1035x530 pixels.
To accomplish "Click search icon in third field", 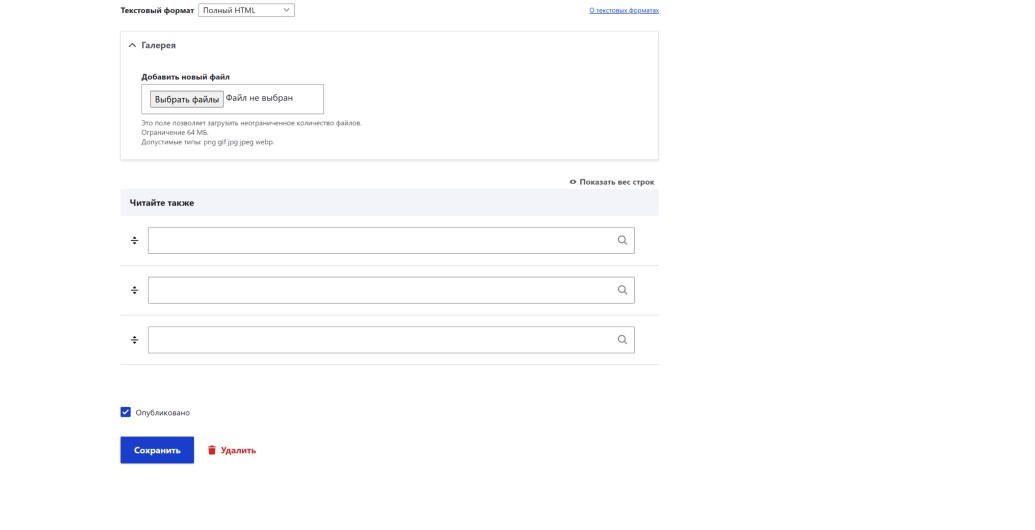I will click(x=622, y=339).
